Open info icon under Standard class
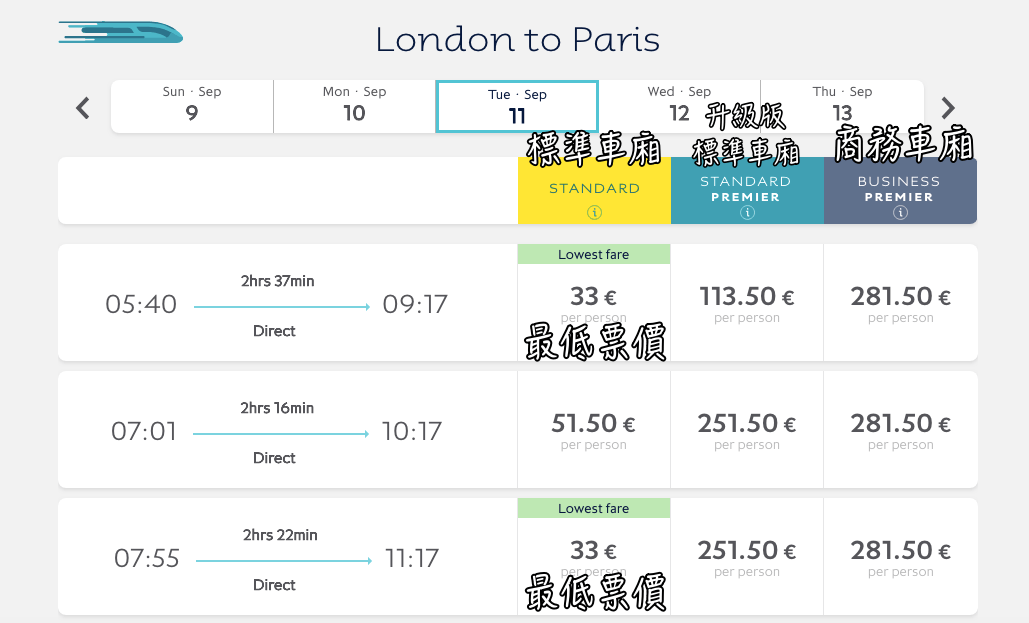This screenshot has width=1029, height=623. coord(594,212)
